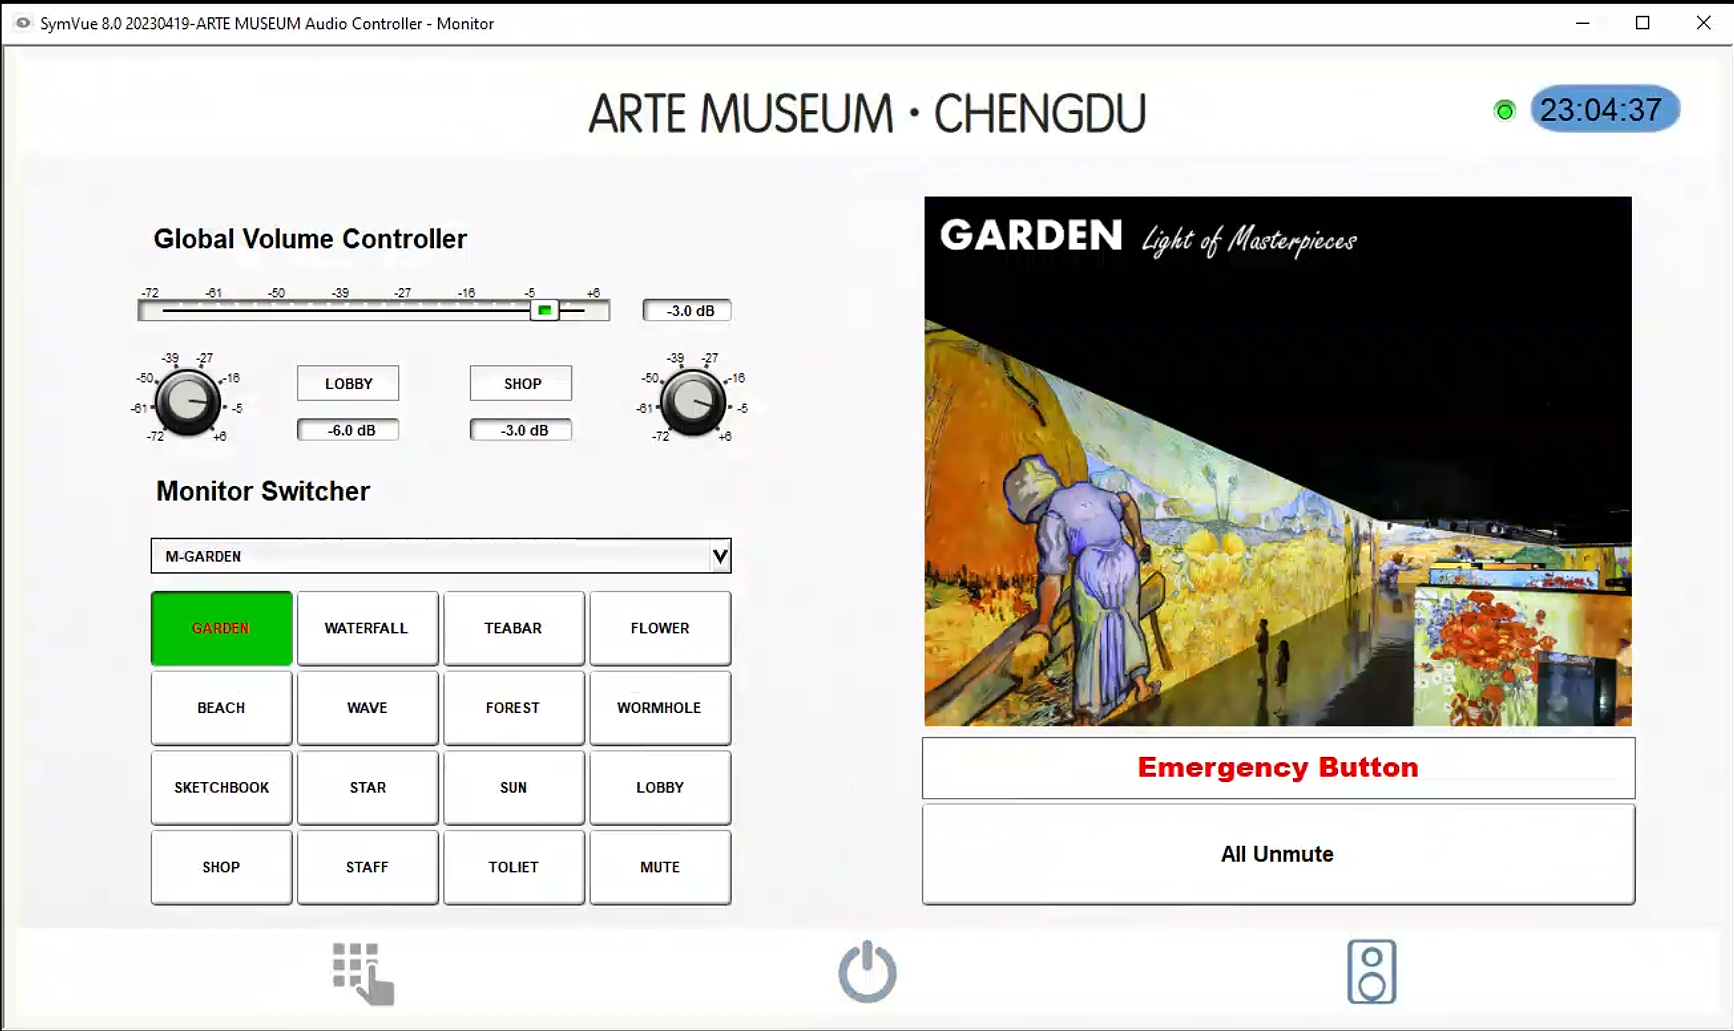Toggle the WAVE monitor button
Image resolution: width=1734 pixels, height=1031 pixels.
coord(367,708)
